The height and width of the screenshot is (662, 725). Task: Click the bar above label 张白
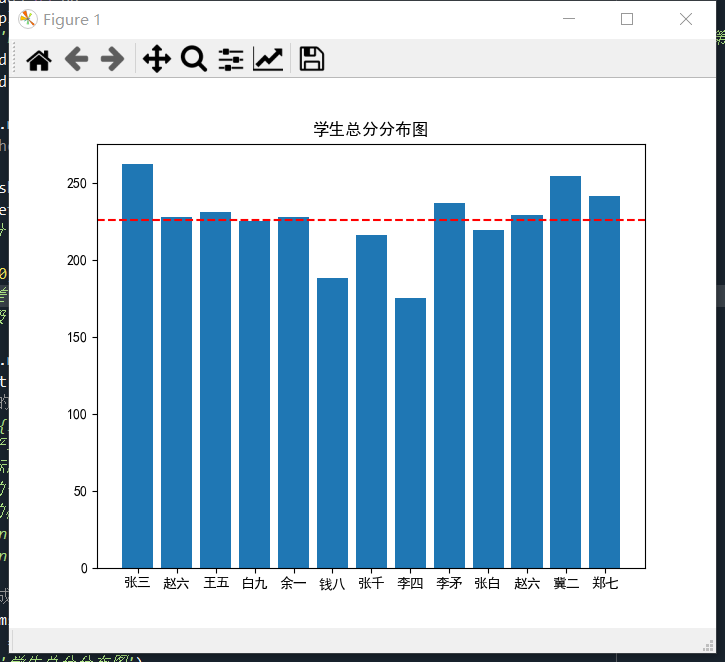[x=488, y=399]
